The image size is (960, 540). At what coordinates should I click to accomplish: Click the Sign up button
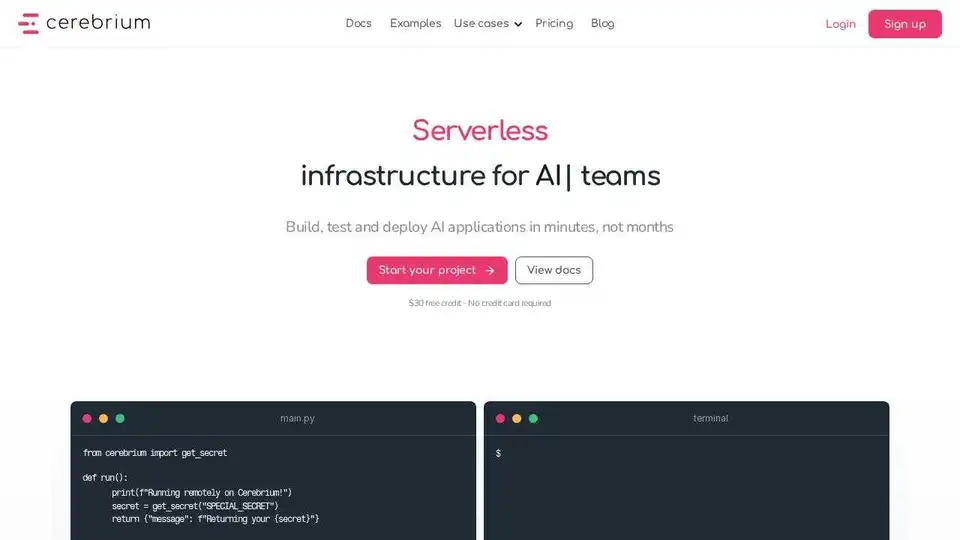tap(905, 24)
